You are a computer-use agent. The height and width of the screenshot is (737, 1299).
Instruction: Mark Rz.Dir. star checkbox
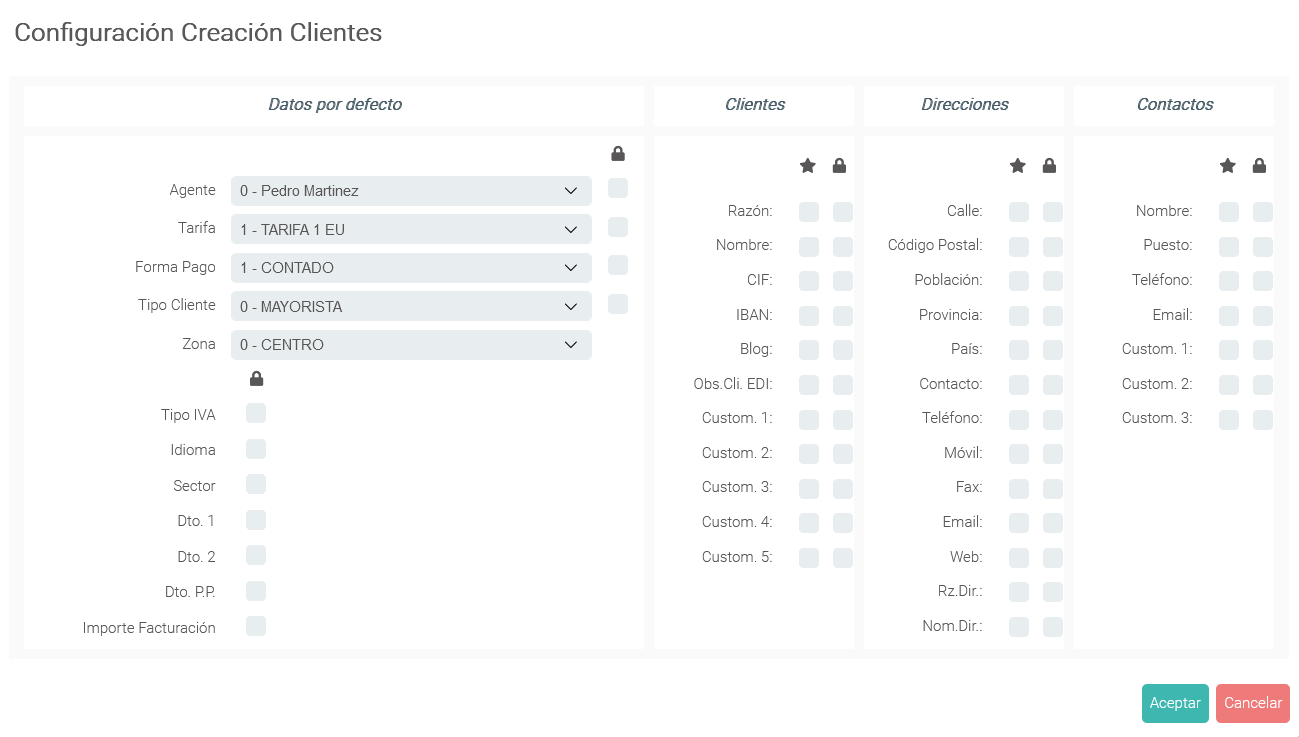tap(1019, 592)
